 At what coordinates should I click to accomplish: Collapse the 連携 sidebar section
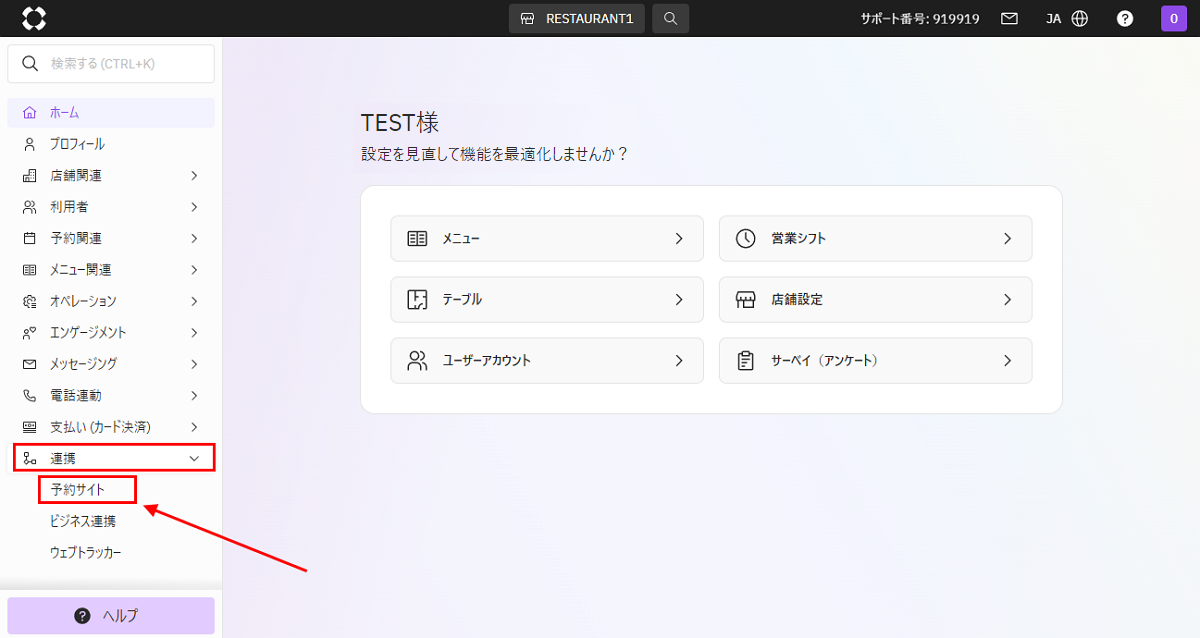[113, 458]
